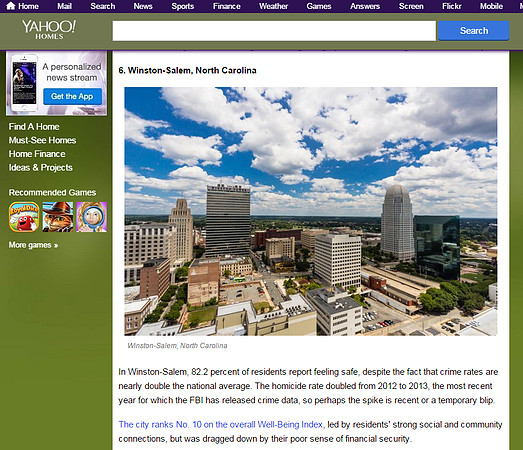
Task: Open Weather in the top navigation
Action: tap(274, 6)
